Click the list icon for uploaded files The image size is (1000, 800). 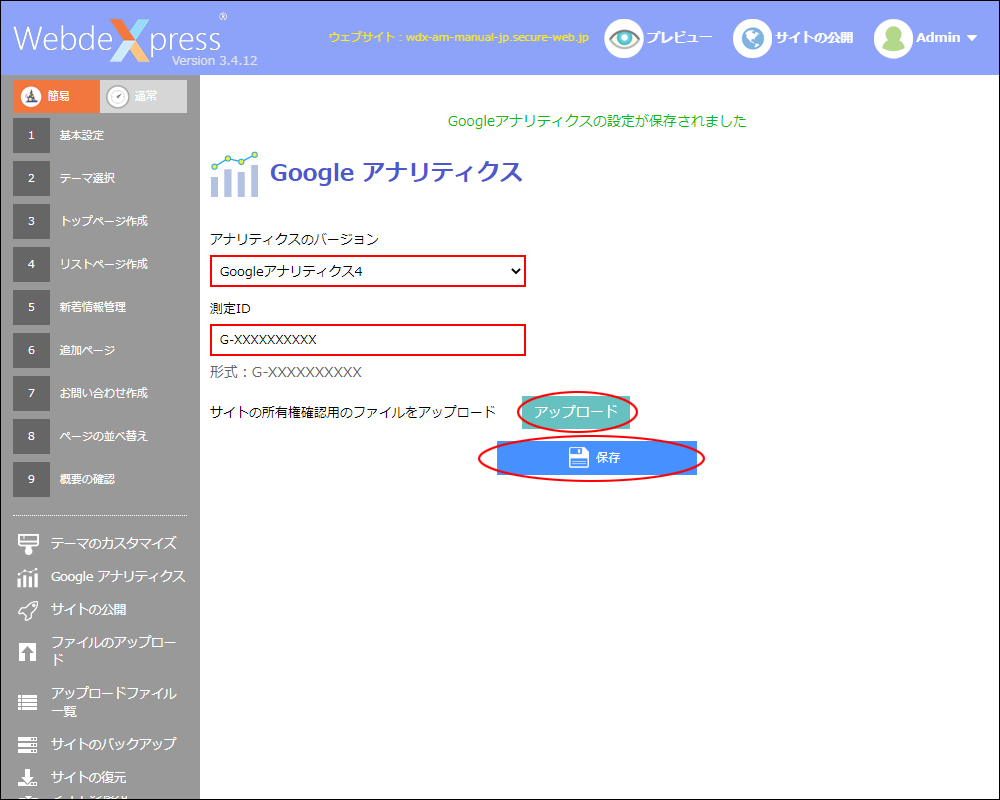pyautogui.click(x=27, y=702)
